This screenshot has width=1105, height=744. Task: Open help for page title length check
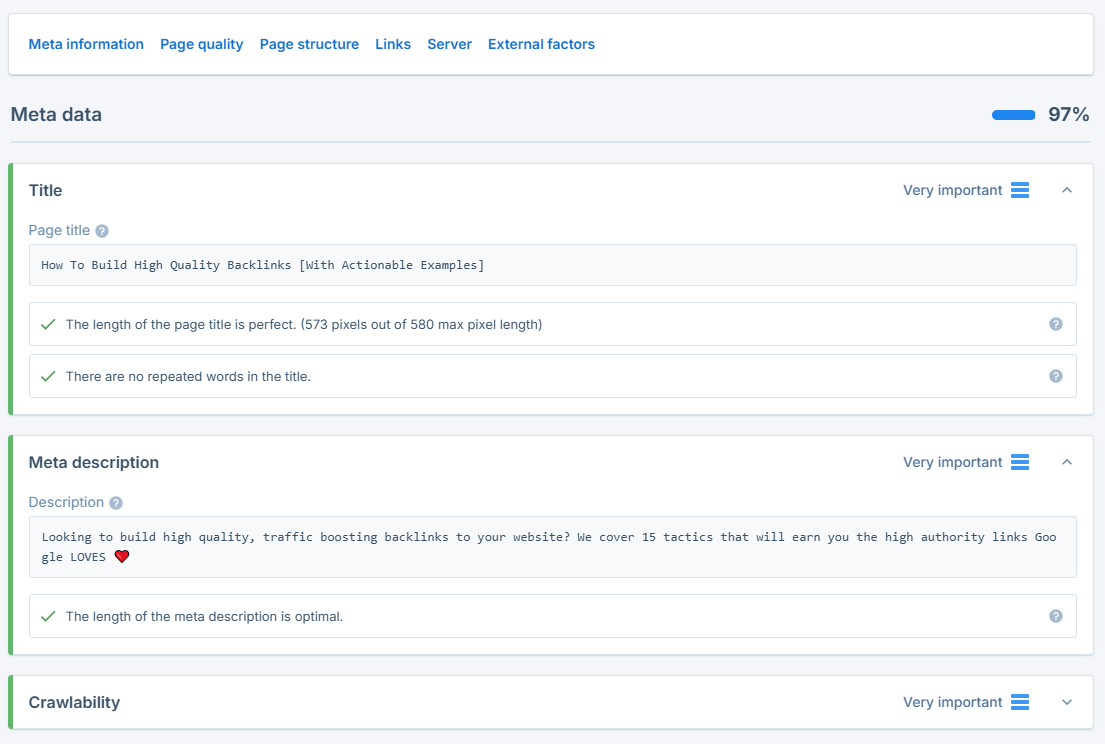[x=1055, y=324]
